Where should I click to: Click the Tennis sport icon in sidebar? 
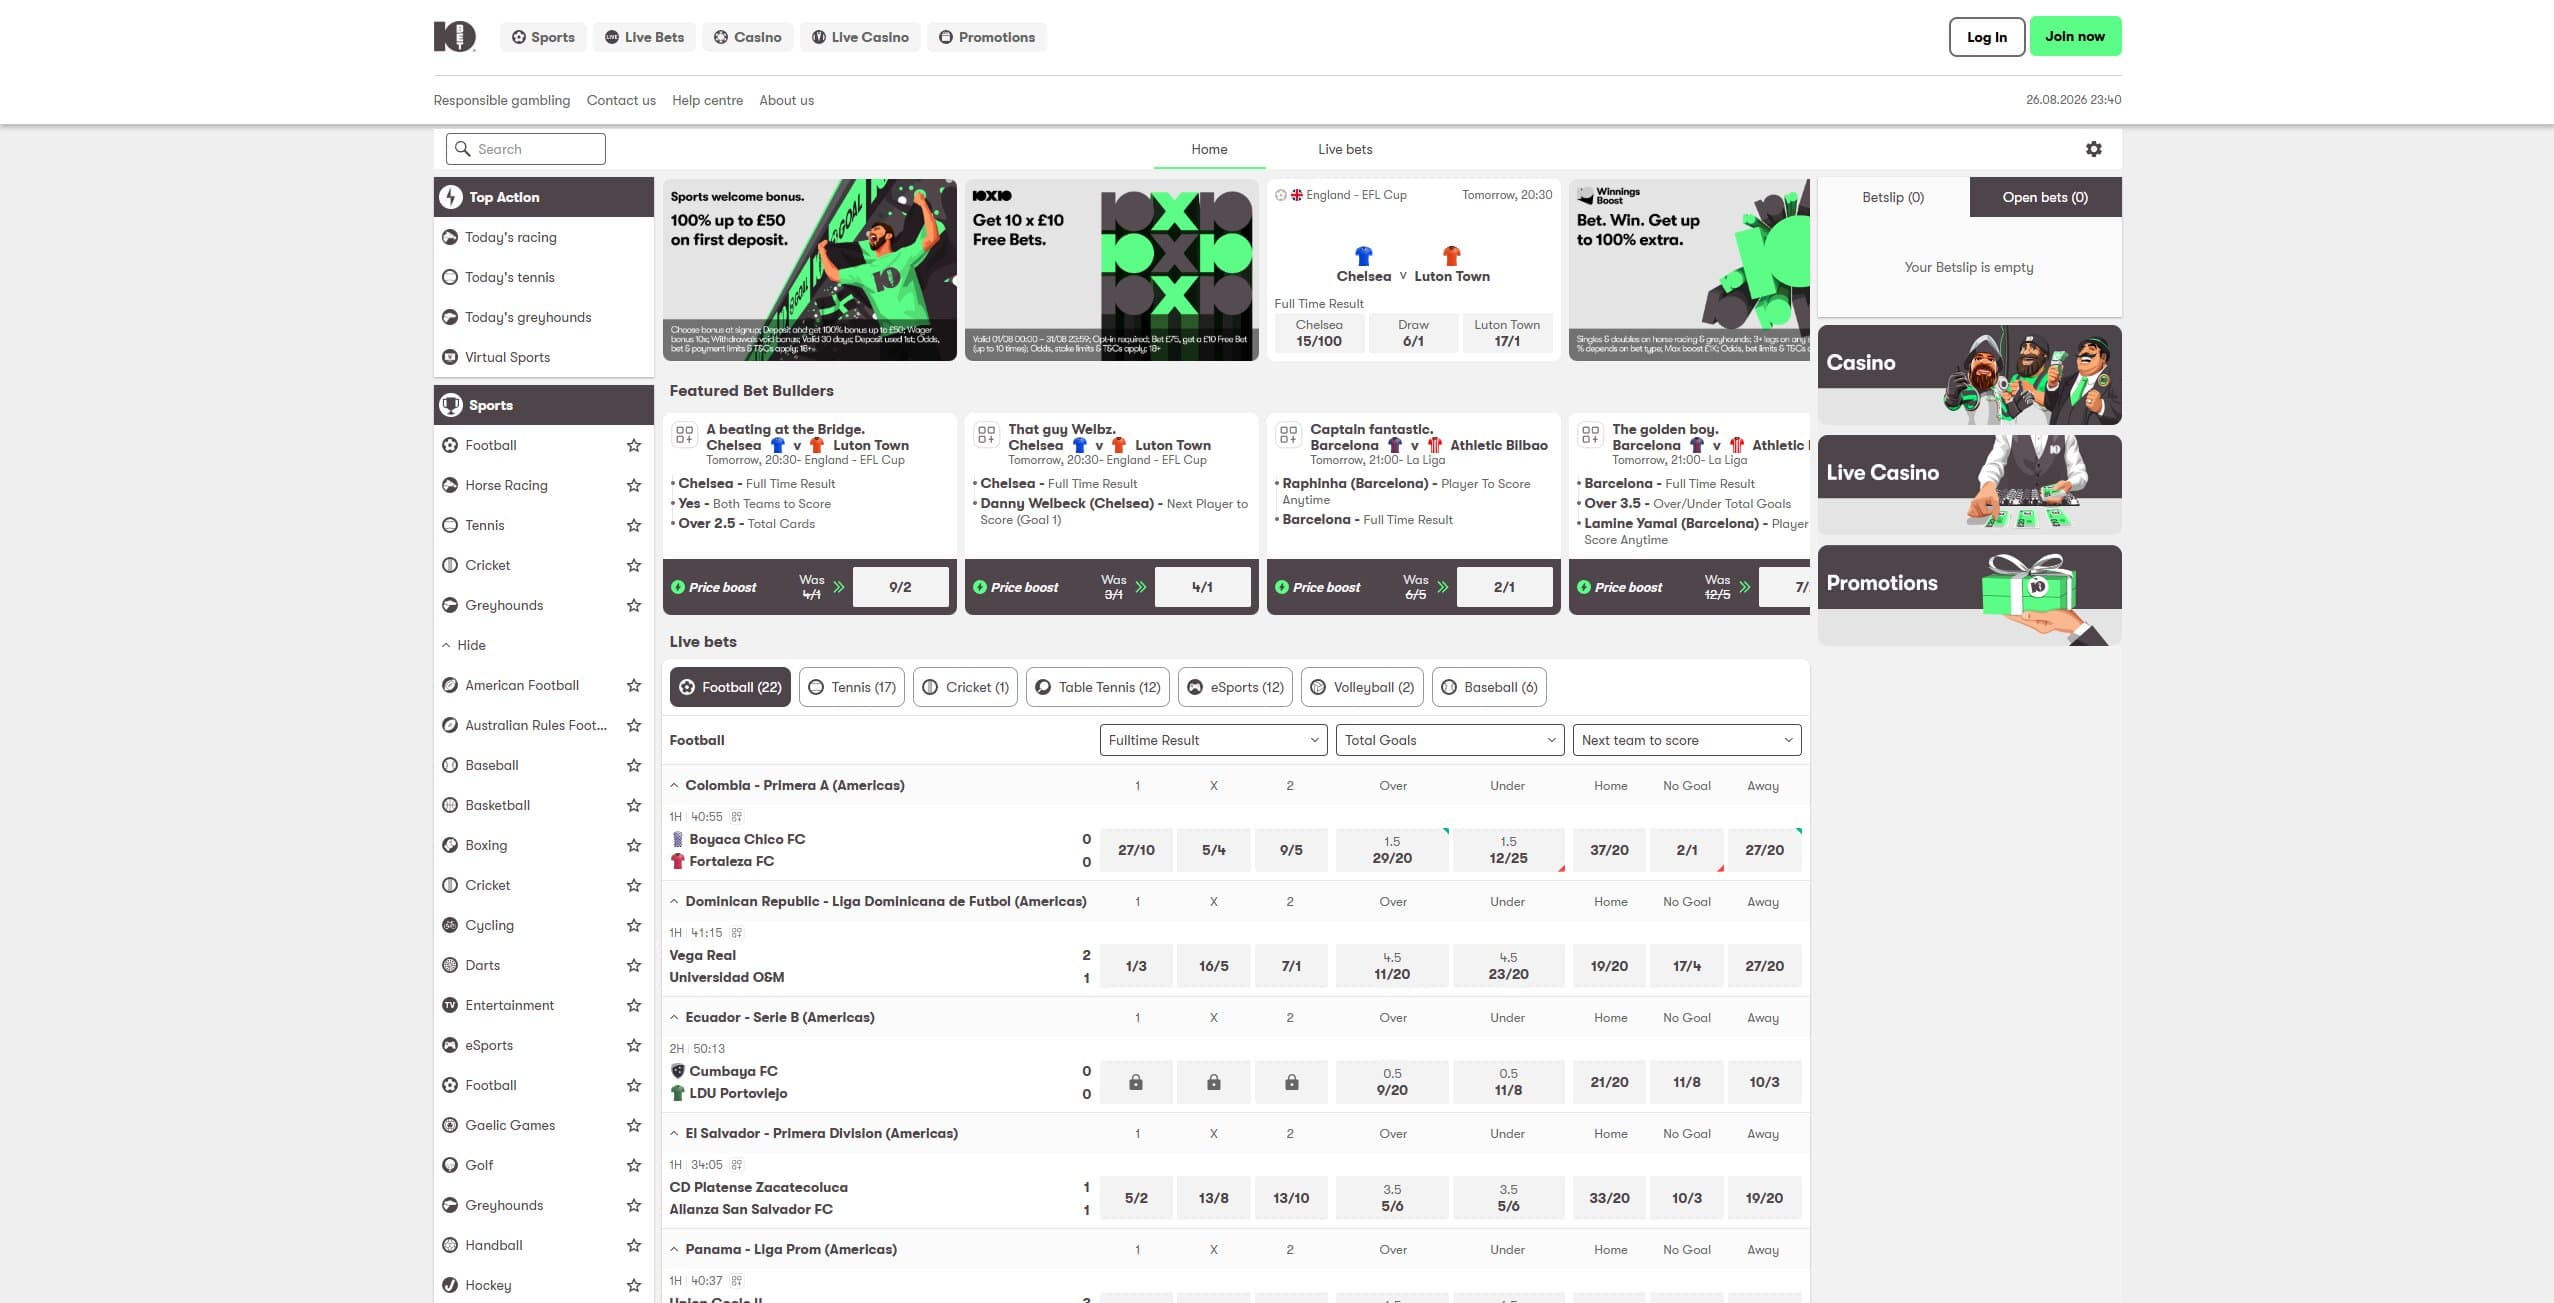450,525
